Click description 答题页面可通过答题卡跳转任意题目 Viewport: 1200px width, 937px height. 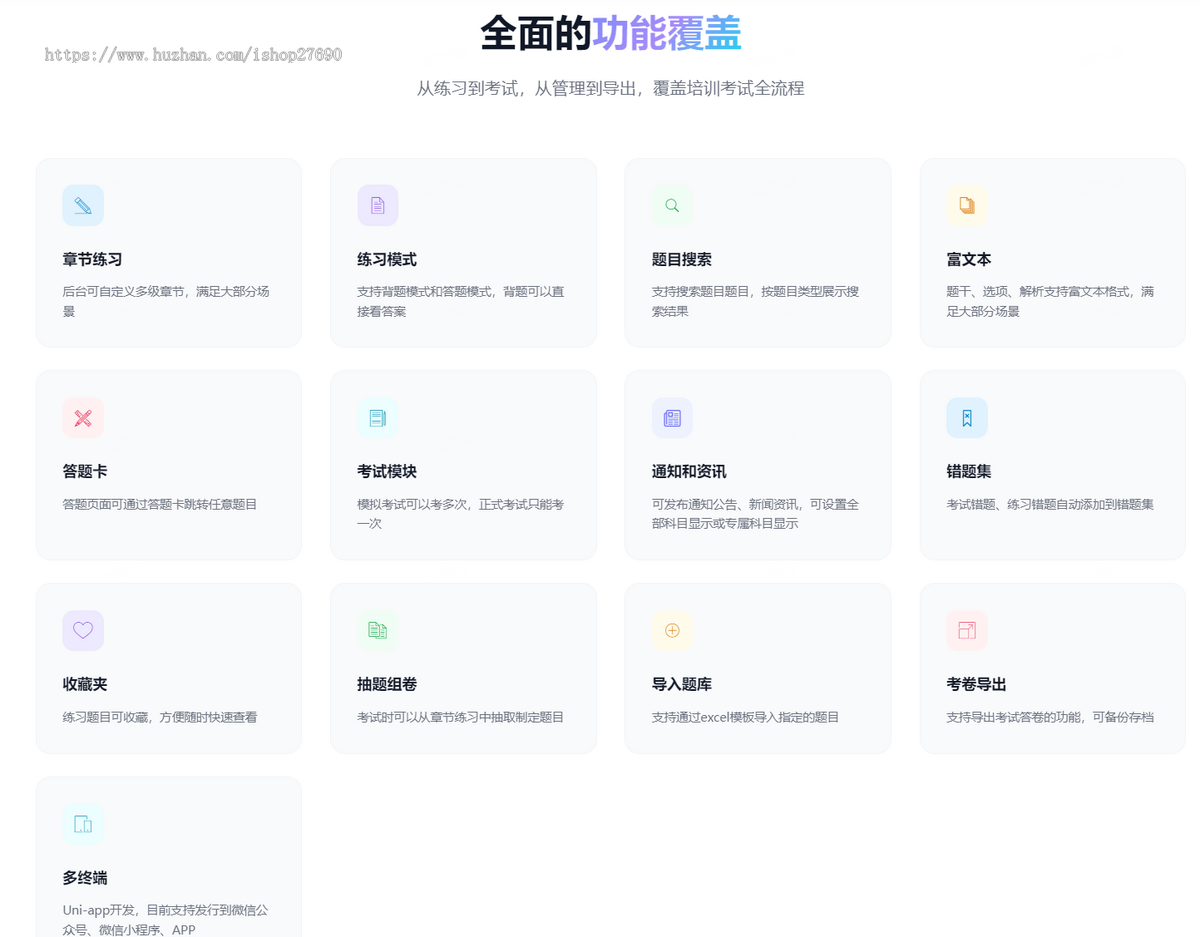(160, 504)
